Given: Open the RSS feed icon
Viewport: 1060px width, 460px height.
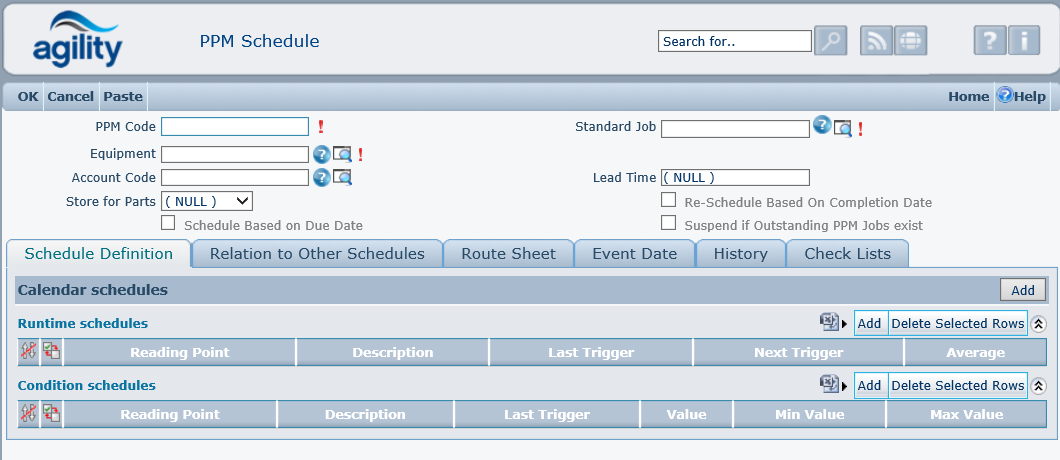Looking at the screenshot, I should (x=876, y=41).
